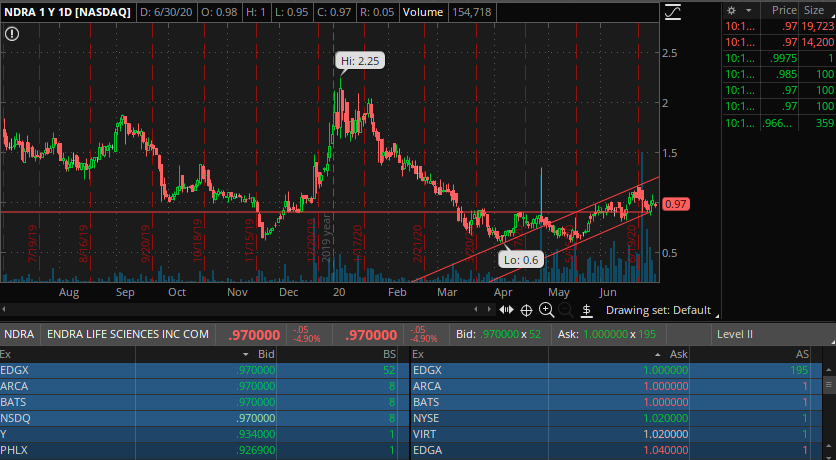Click the sort arrow next to Ask
Image resolution: width=836 pixels, height=460 pixels.
click(x=658, y=354)
